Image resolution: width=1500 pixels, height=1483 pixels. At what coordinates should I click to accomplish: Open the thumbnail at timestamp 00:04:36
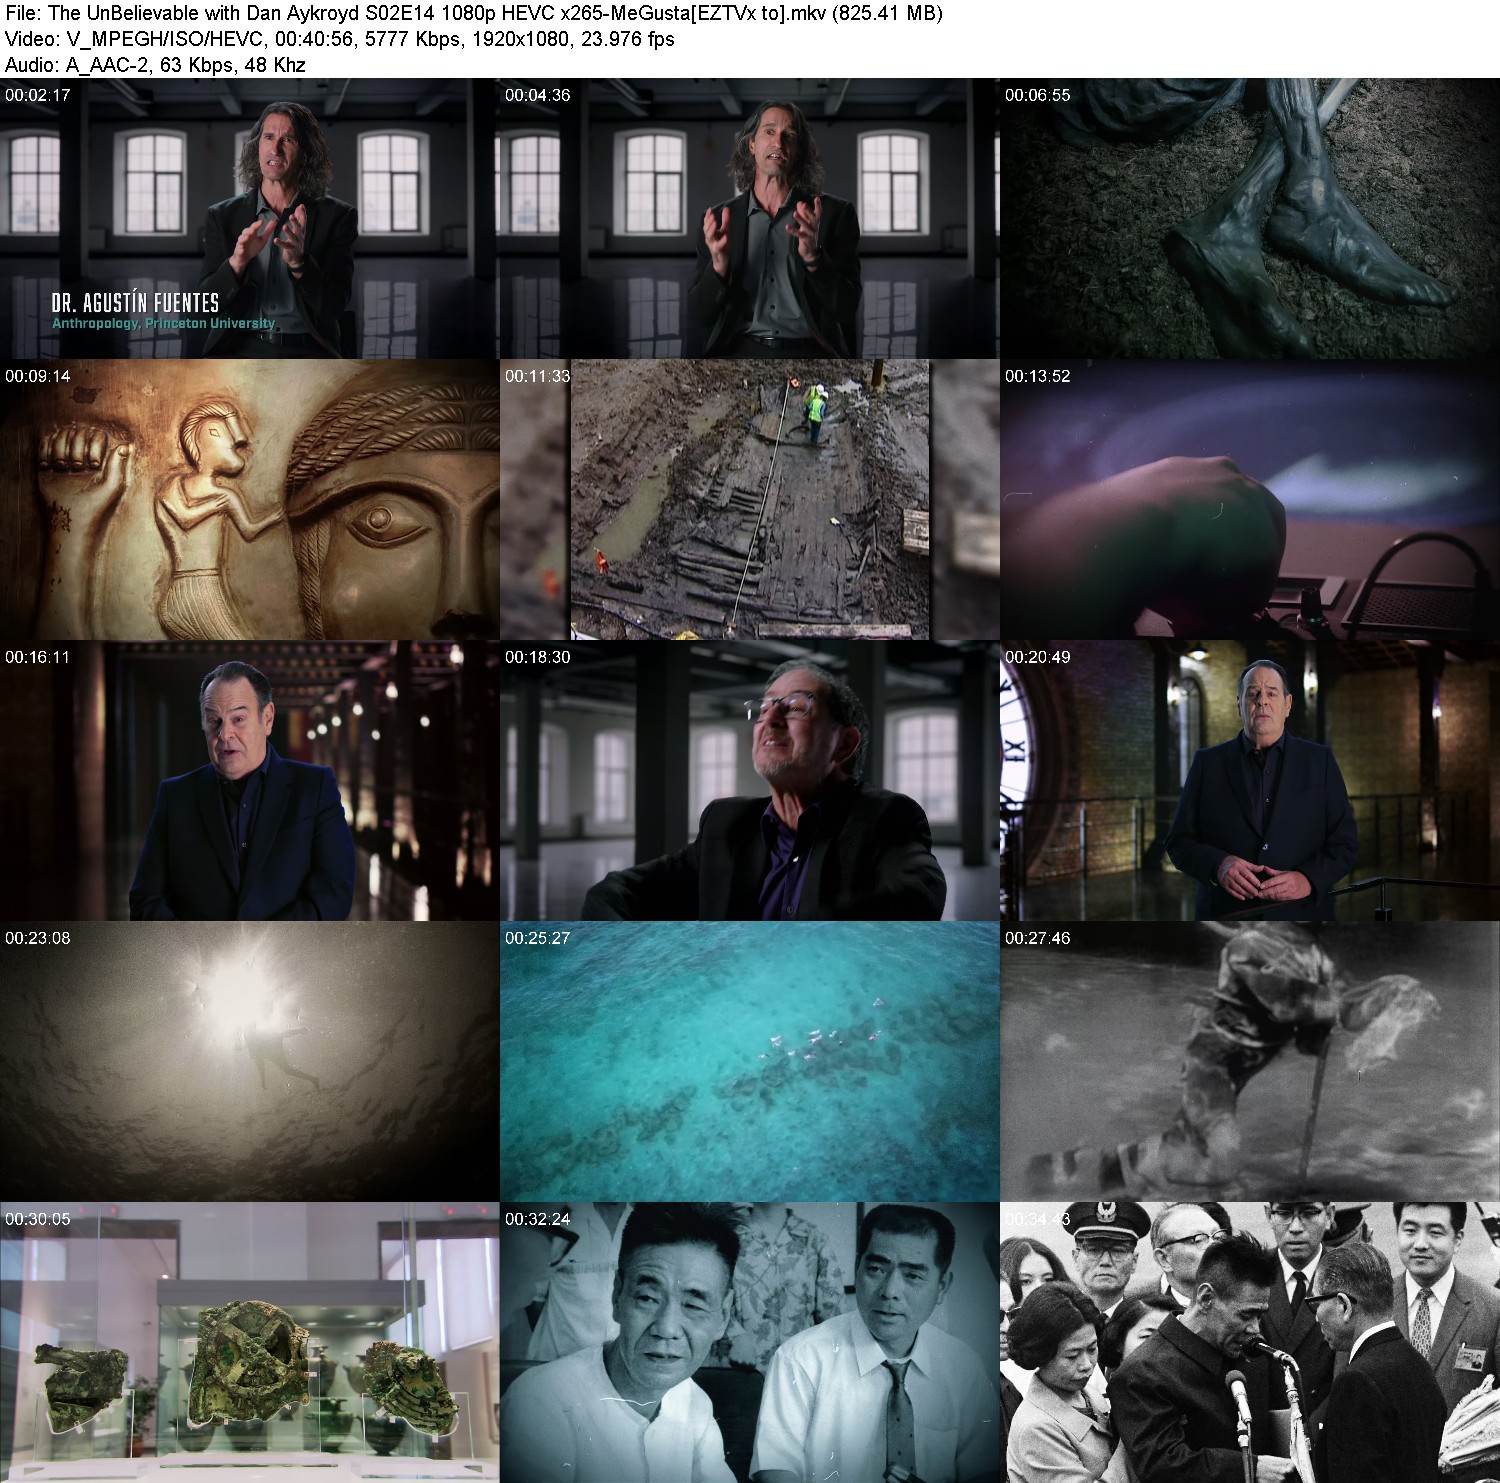[x=749, y=219]
